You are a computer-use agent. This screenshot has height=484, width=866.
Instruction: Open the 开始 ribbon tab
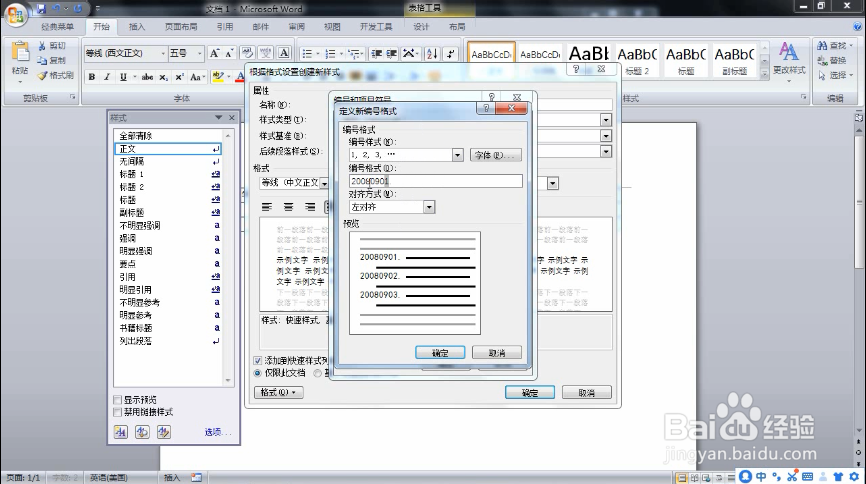101,27
